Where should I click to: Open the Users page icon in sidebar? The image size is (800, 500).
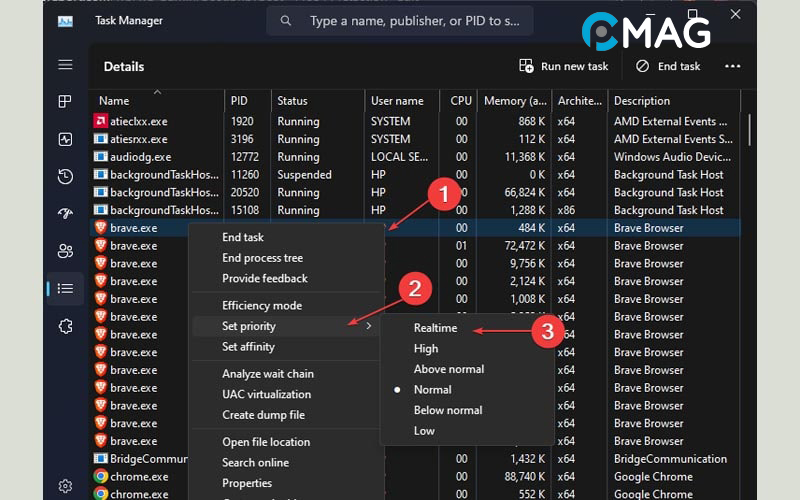click(65, 251)
